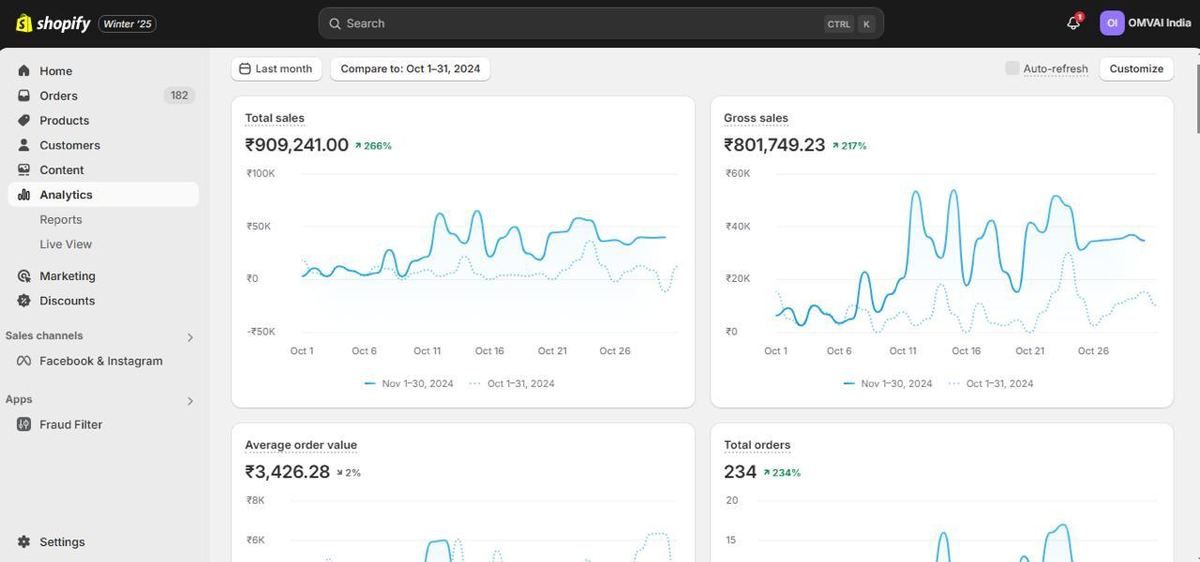Image resolution: width=1200 pixels, height=562 pixels.
Task: Click the ₹3,426.28 average order value
Action: pyautogui.click(x=287, y=472)
